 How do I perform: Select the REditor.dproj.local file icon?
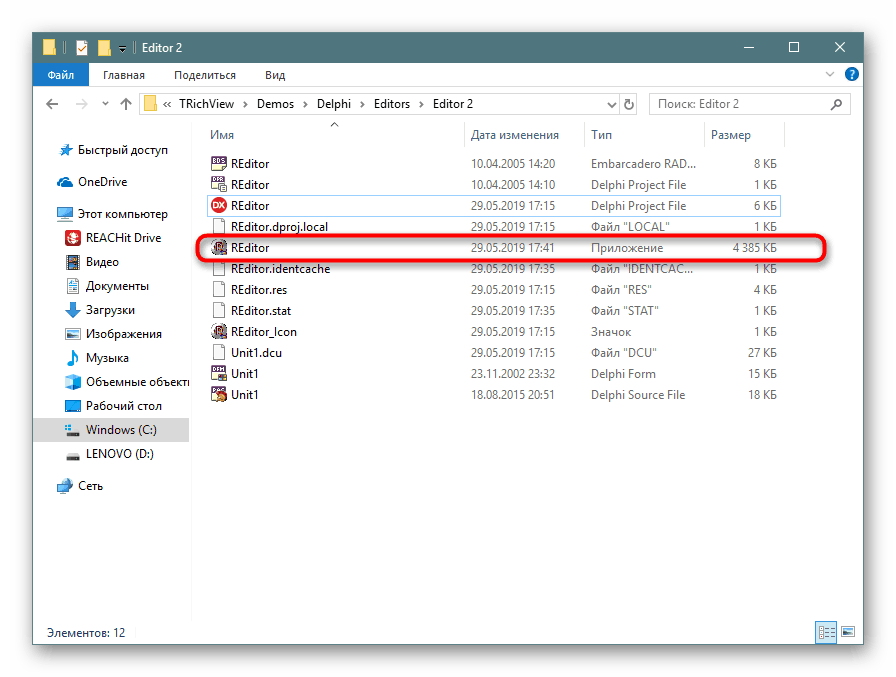(x=218, y=227)
